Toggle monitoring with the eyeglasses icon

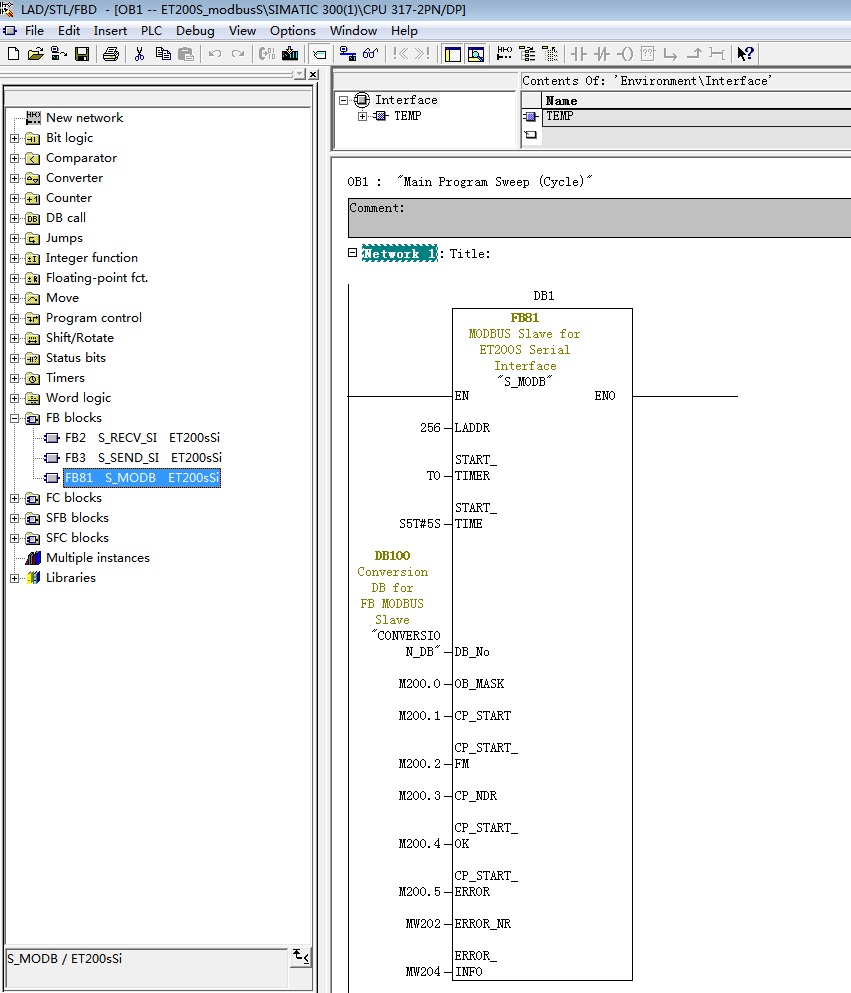tap(370, 54)
